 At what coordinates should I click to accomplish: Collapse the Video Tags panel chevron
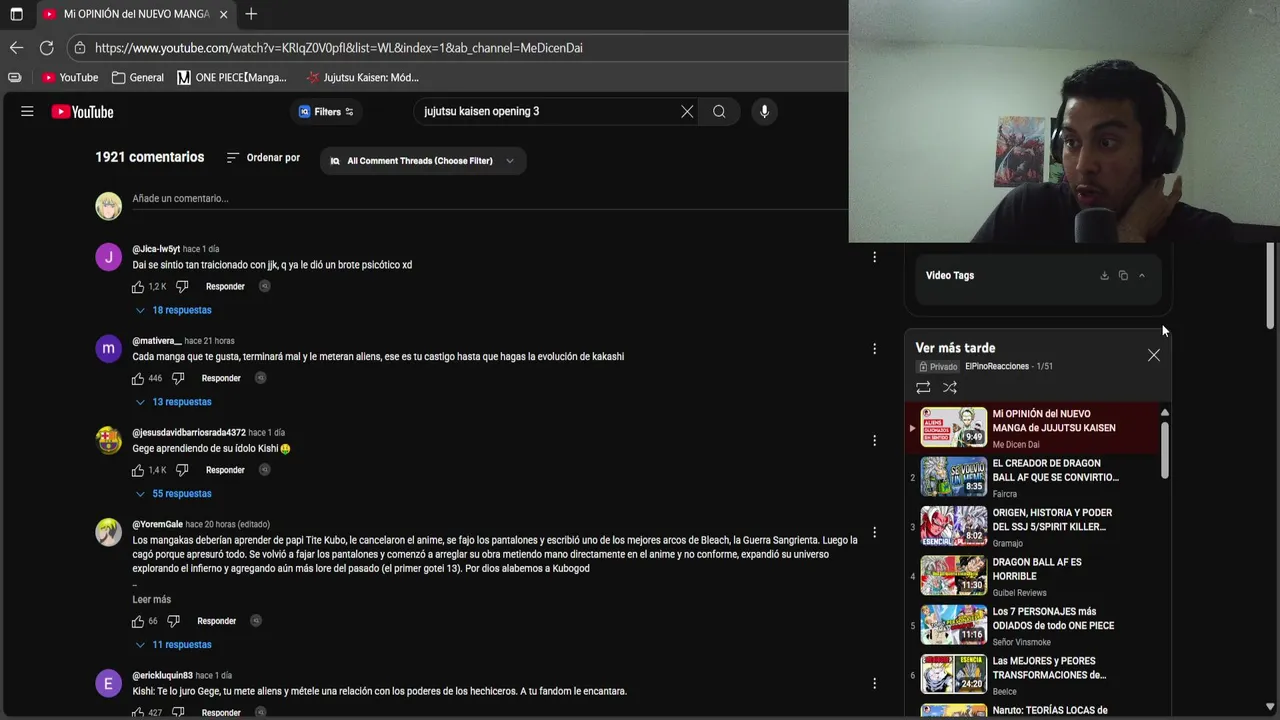1142,276
